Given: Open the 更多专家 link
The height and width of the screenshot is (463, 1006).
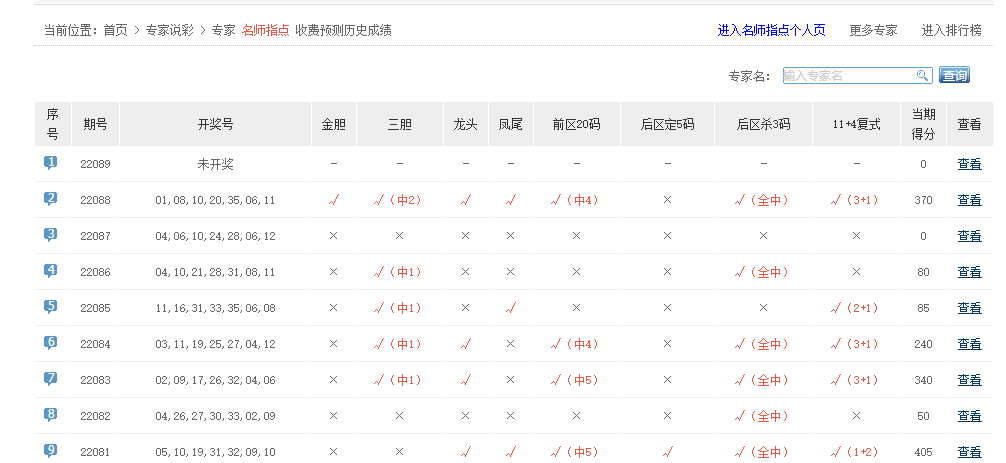Looking at the screenshot, I should pos(873,30).
